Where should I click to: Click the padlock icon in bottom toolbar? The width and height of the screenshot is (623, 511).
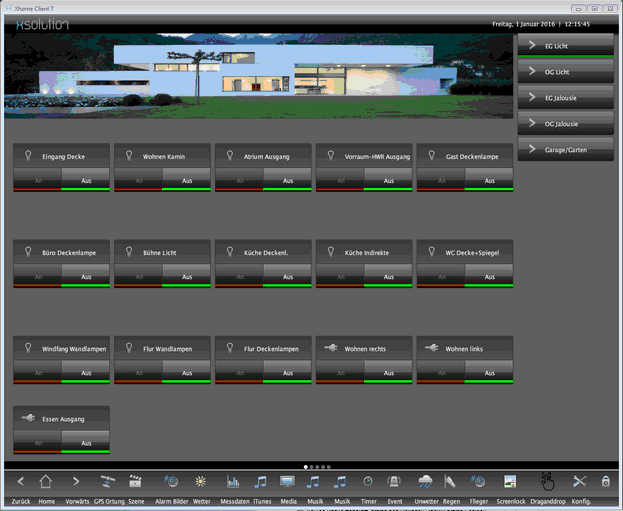click(x=606, y=482)
